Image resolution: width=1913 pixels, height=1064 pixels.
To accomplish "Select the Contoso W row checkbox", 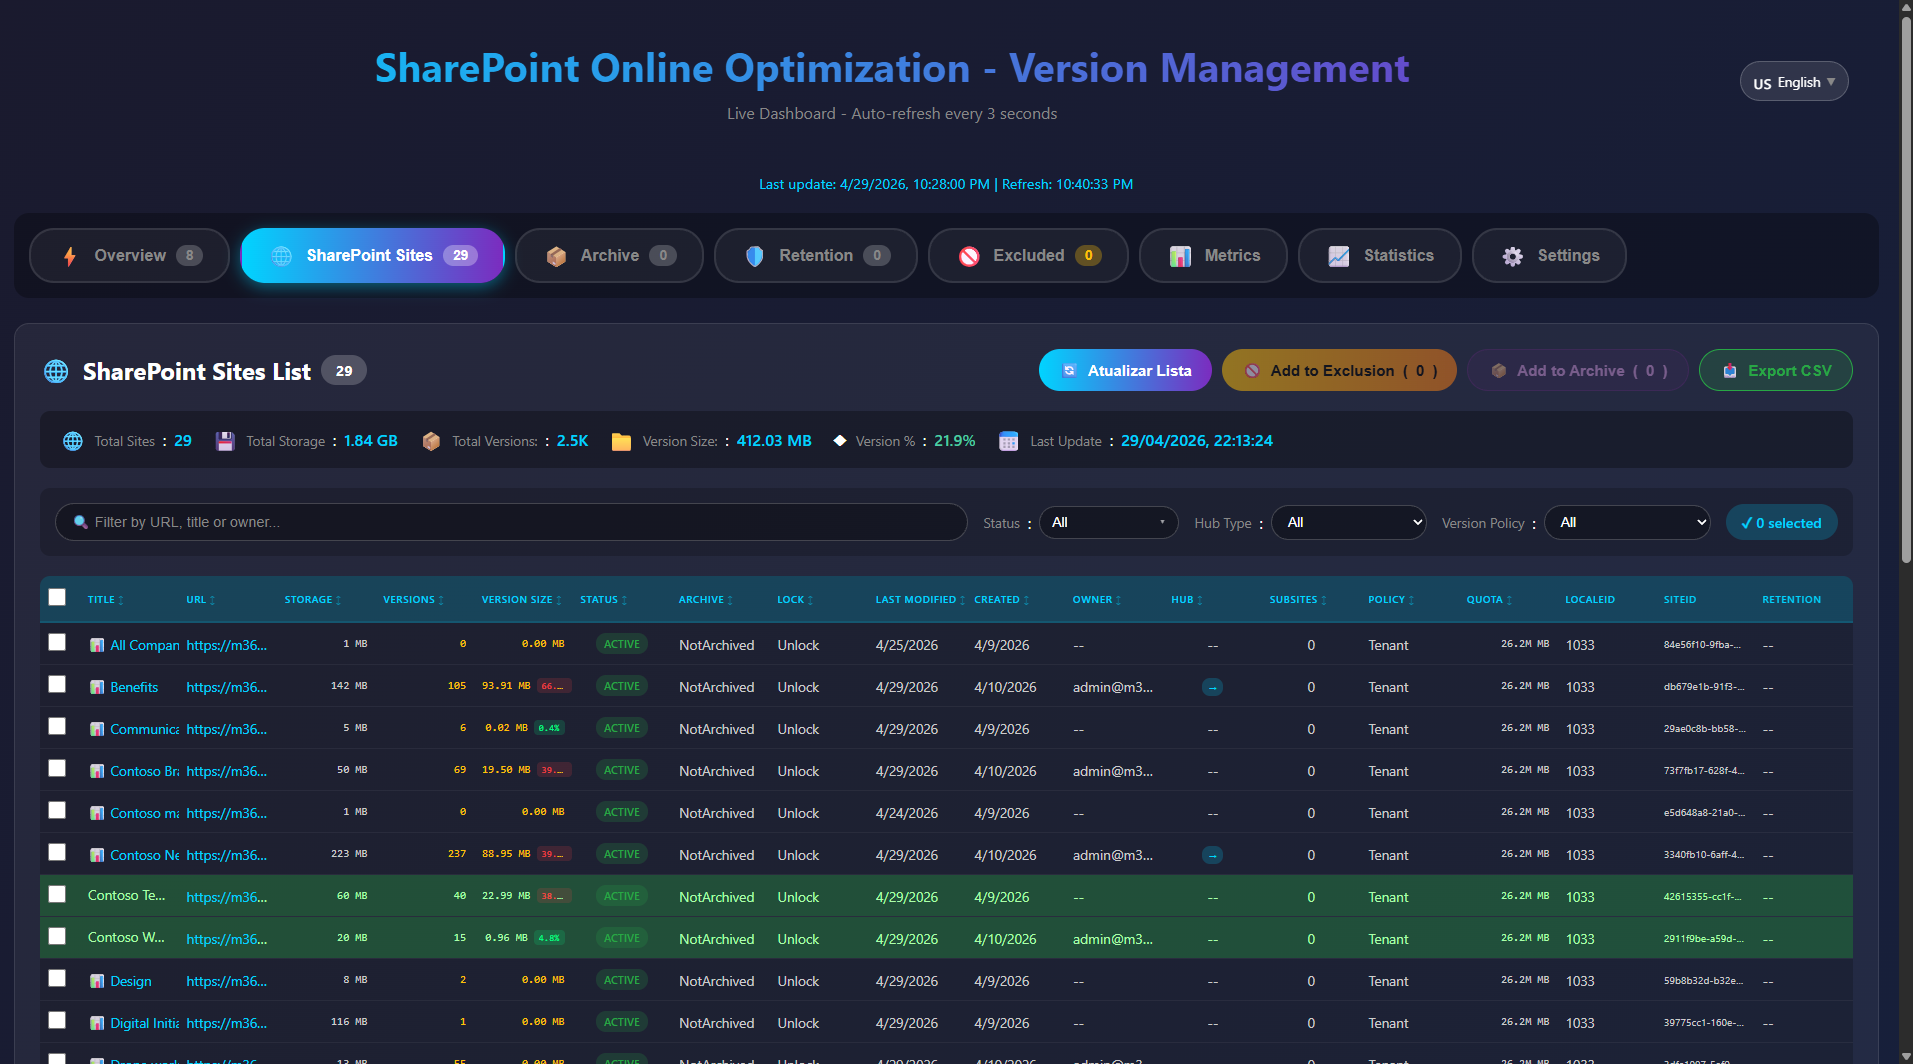I will click(57, 936).
